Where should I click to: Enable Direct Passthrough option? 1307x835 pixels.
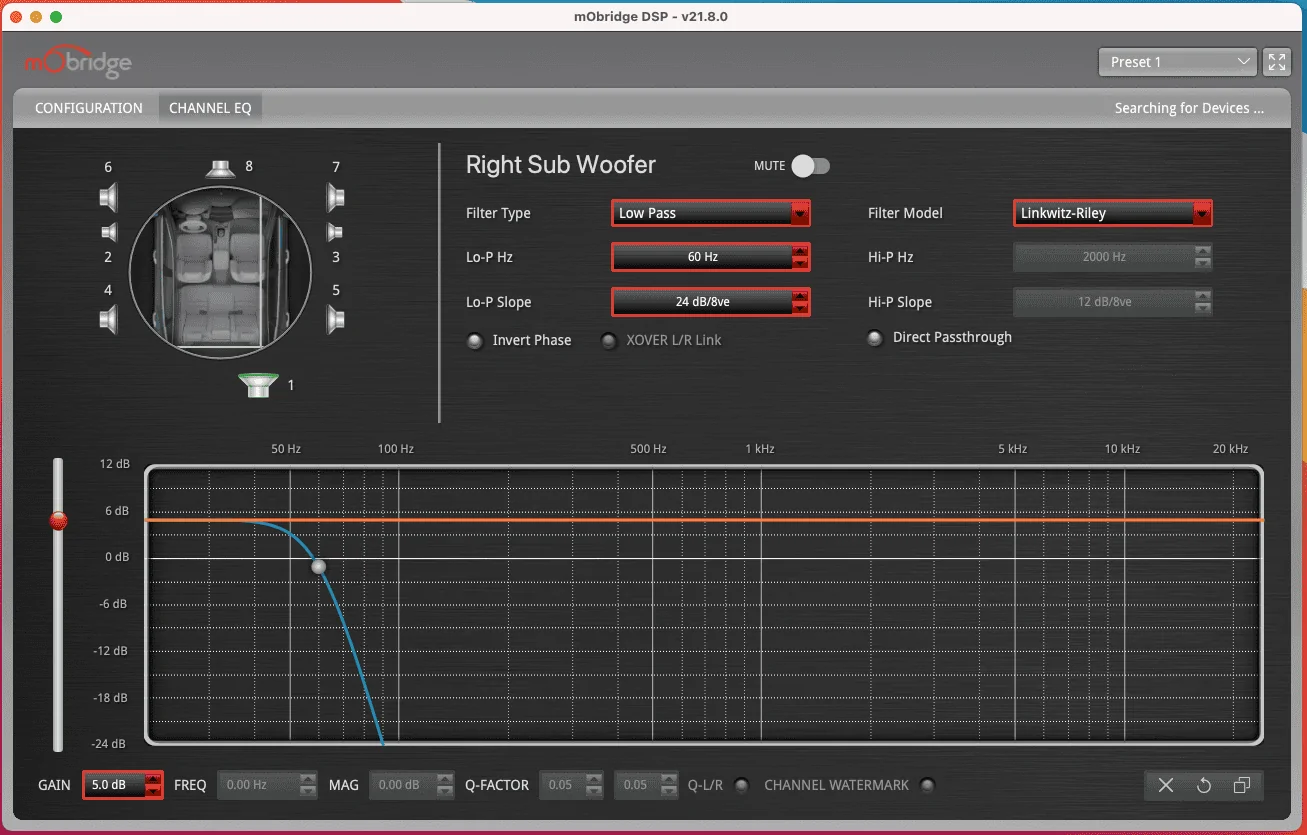(x=875, y=338)
